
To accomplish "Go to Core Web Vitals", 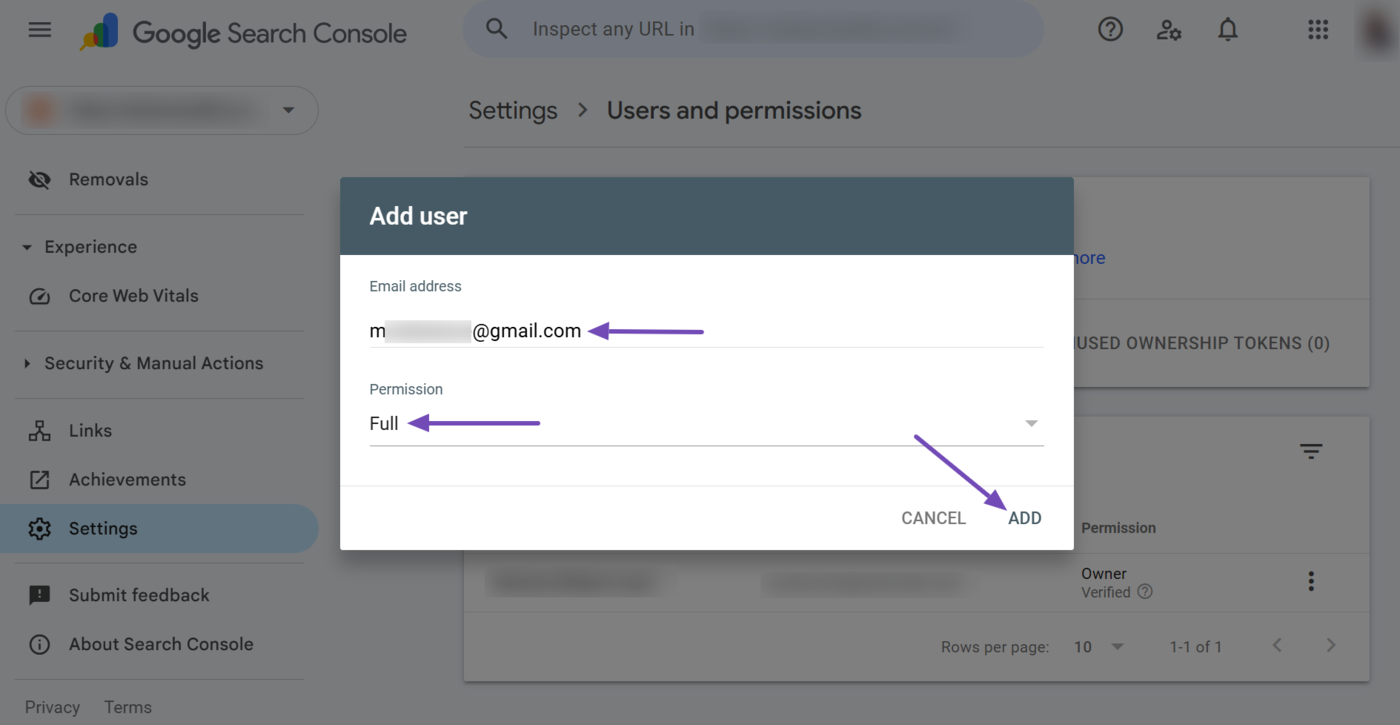I will tap(133, 296).
